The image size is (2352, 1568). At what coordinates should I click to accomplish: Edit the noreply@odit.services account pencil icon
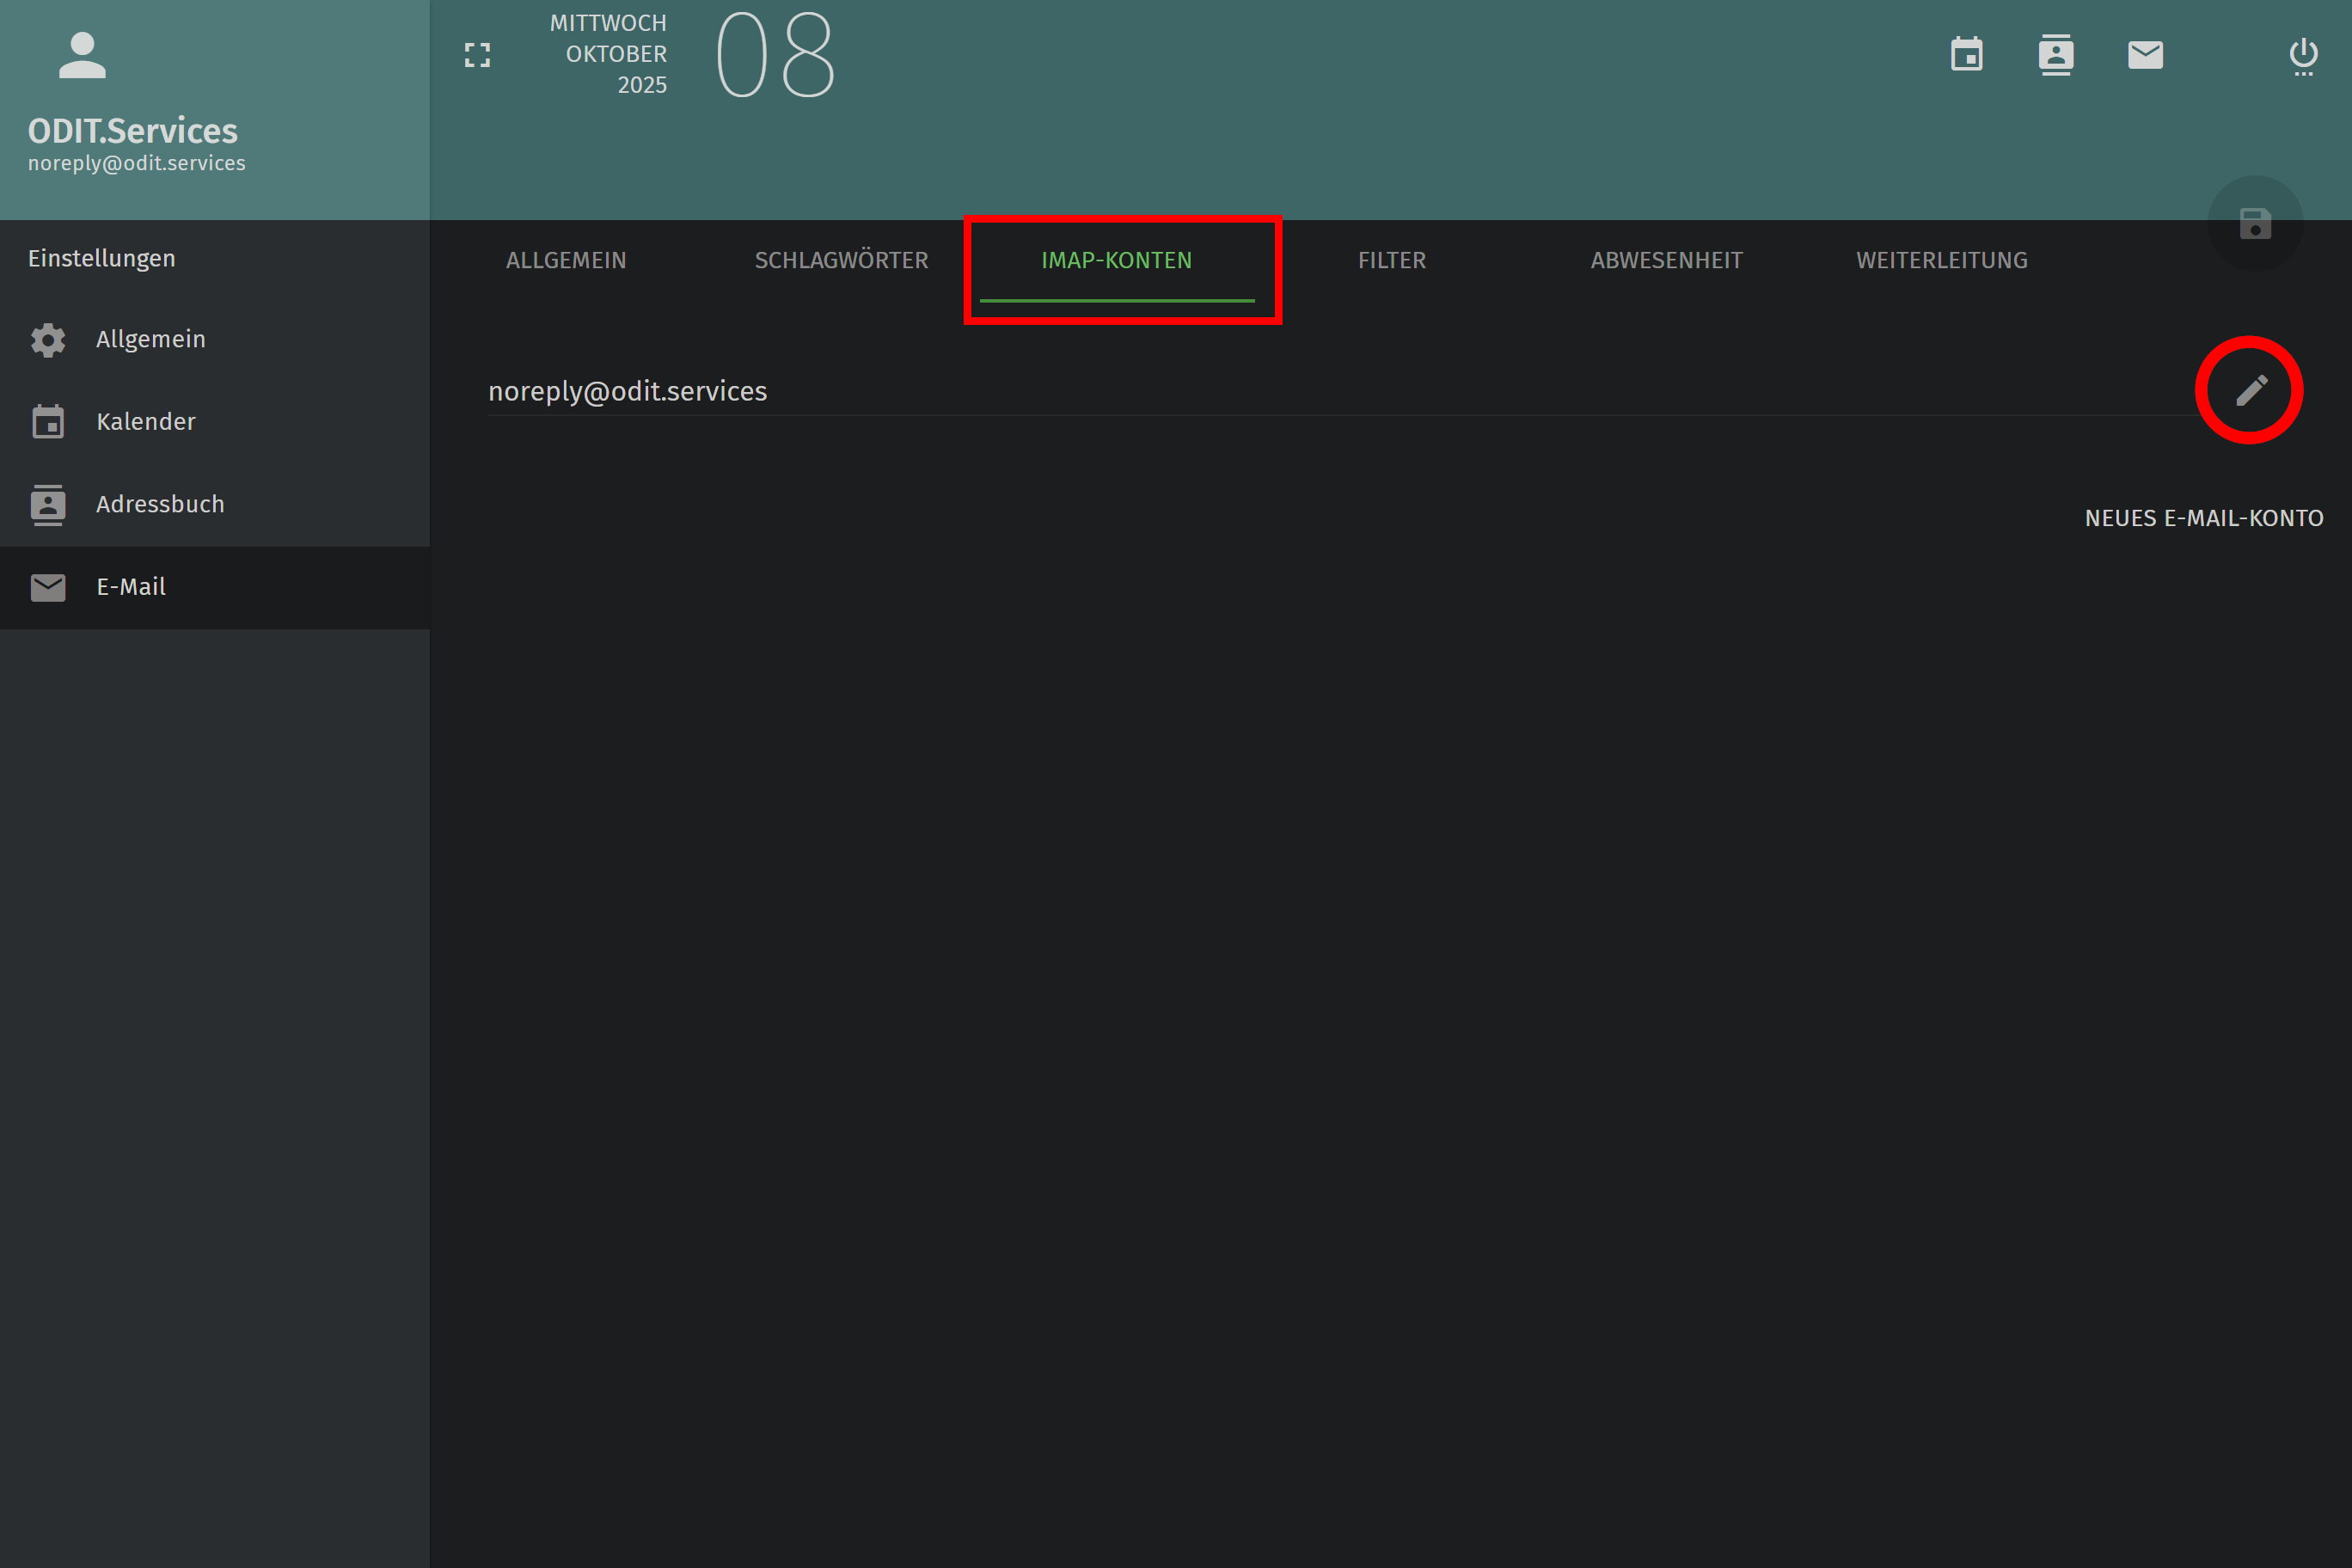click(2250, 390)
